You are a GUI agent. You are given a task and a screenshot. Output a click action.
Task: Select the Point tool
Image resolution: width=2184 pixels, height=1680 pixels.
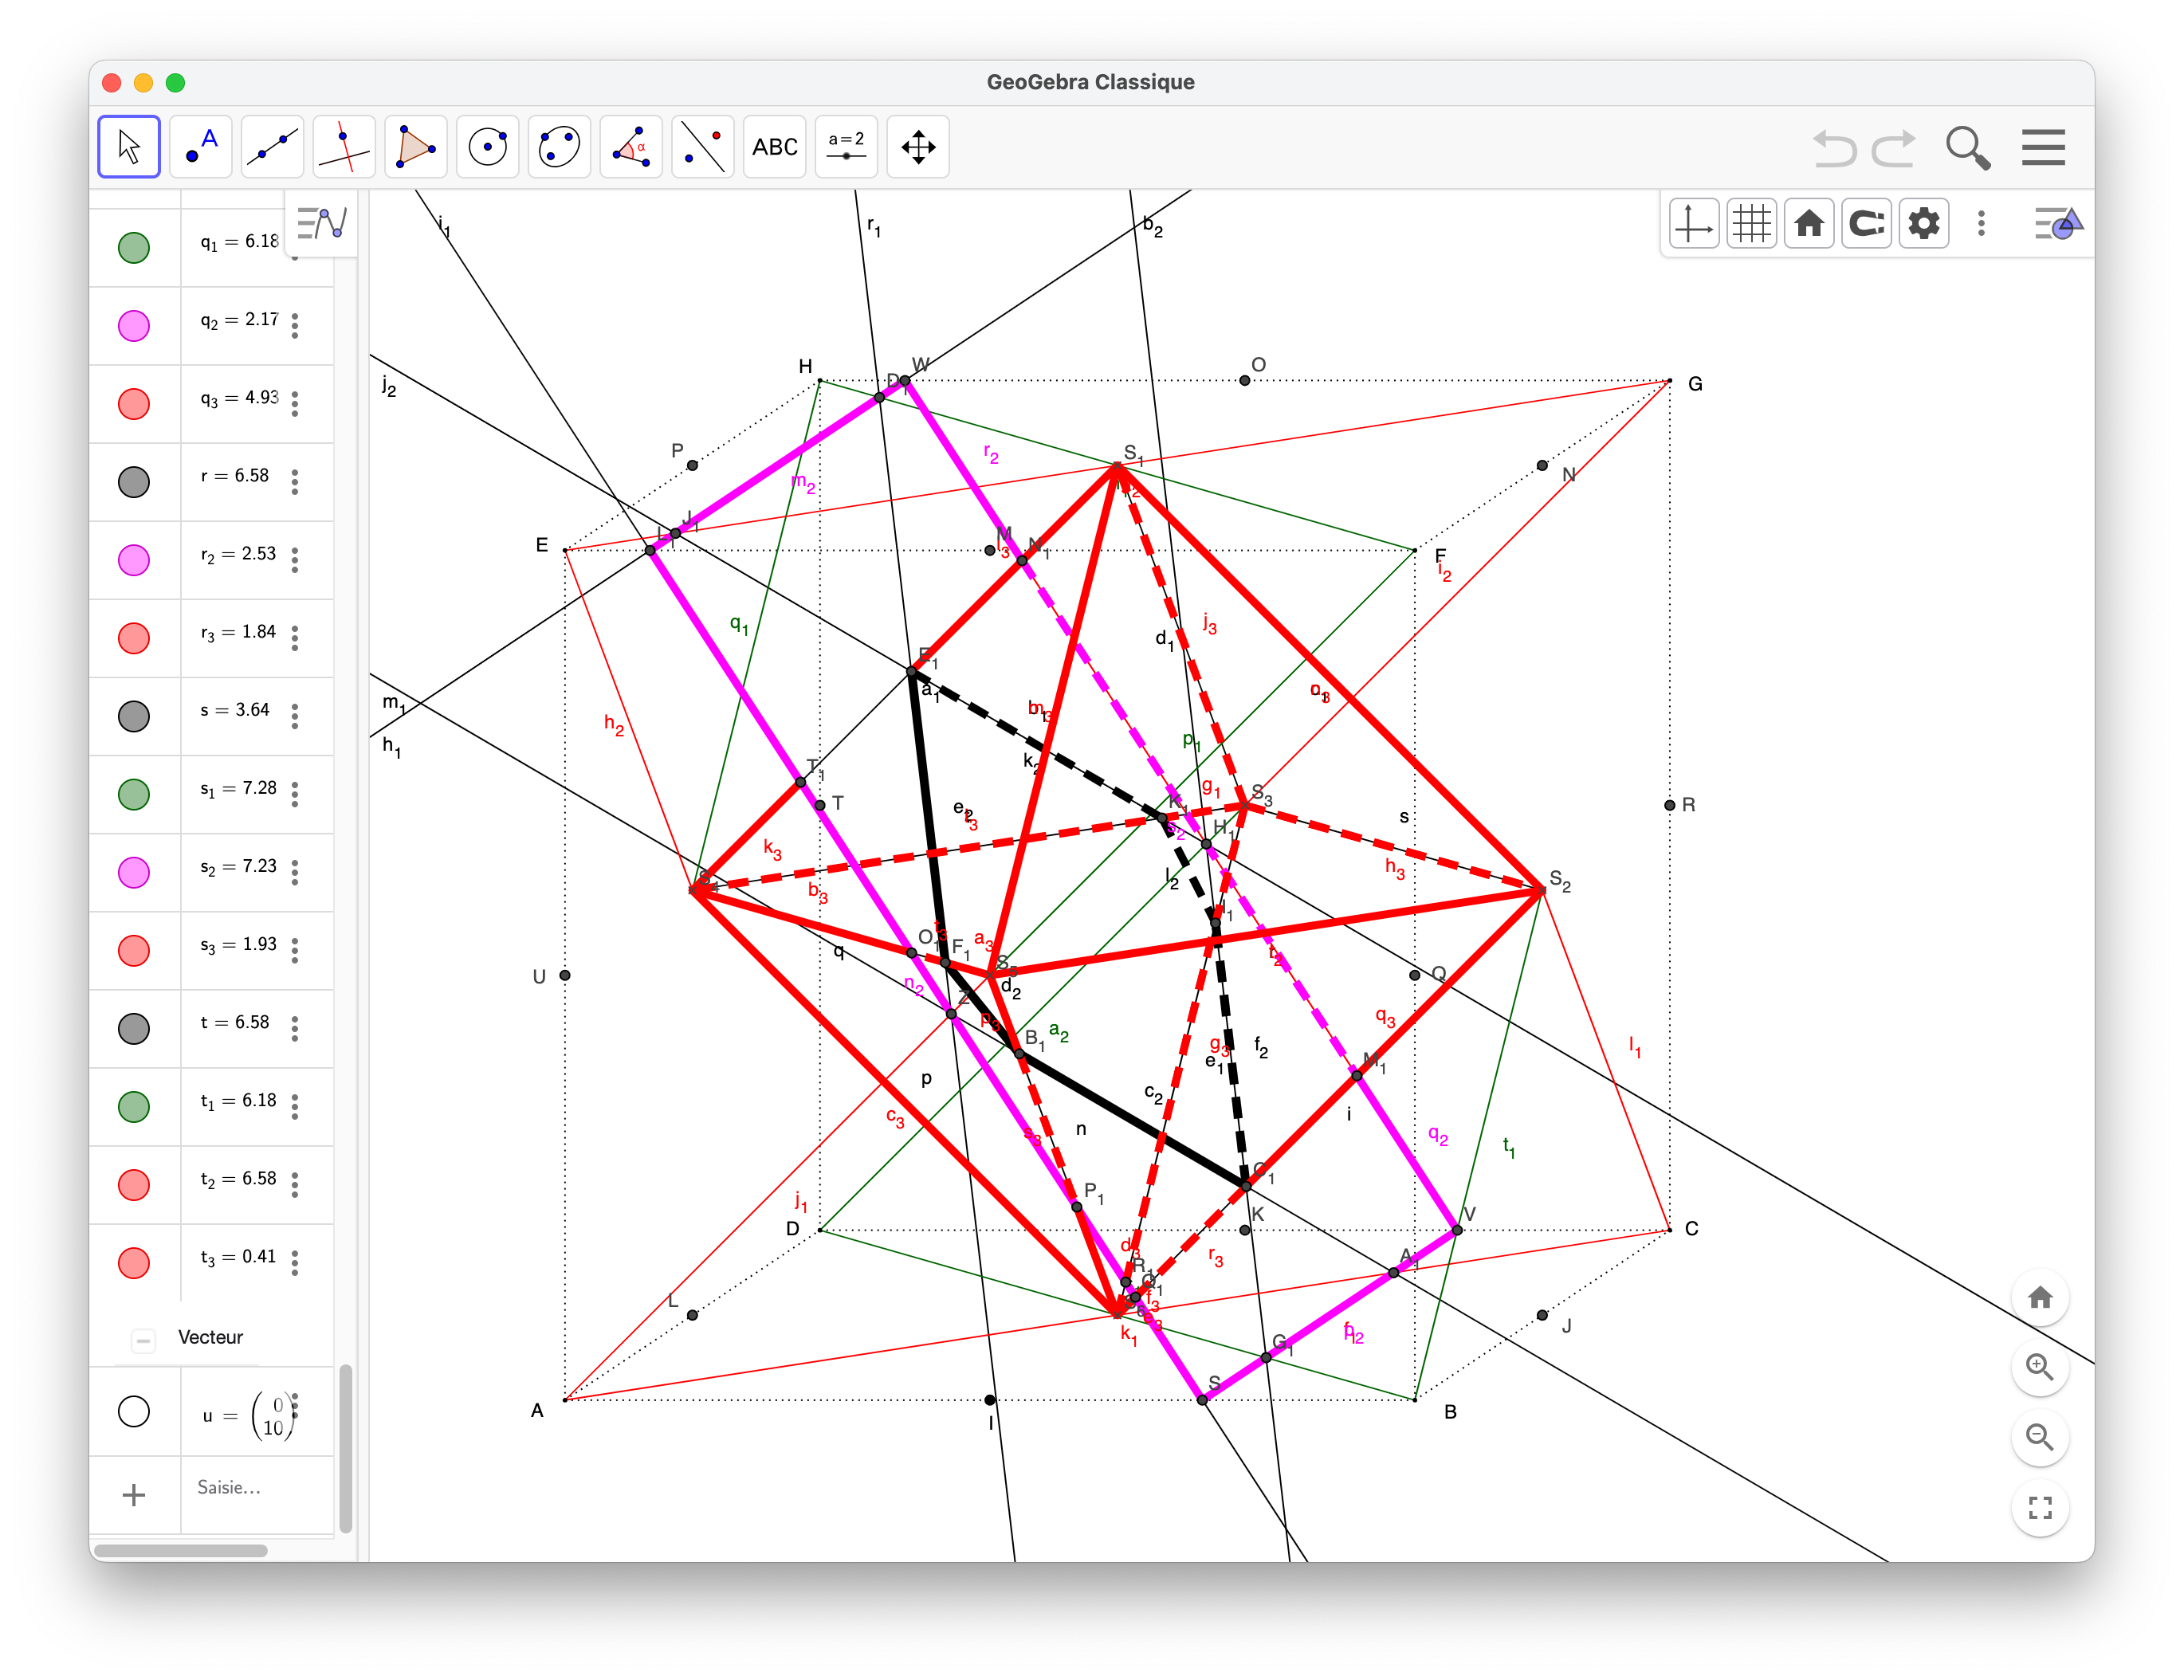[201, 147]
